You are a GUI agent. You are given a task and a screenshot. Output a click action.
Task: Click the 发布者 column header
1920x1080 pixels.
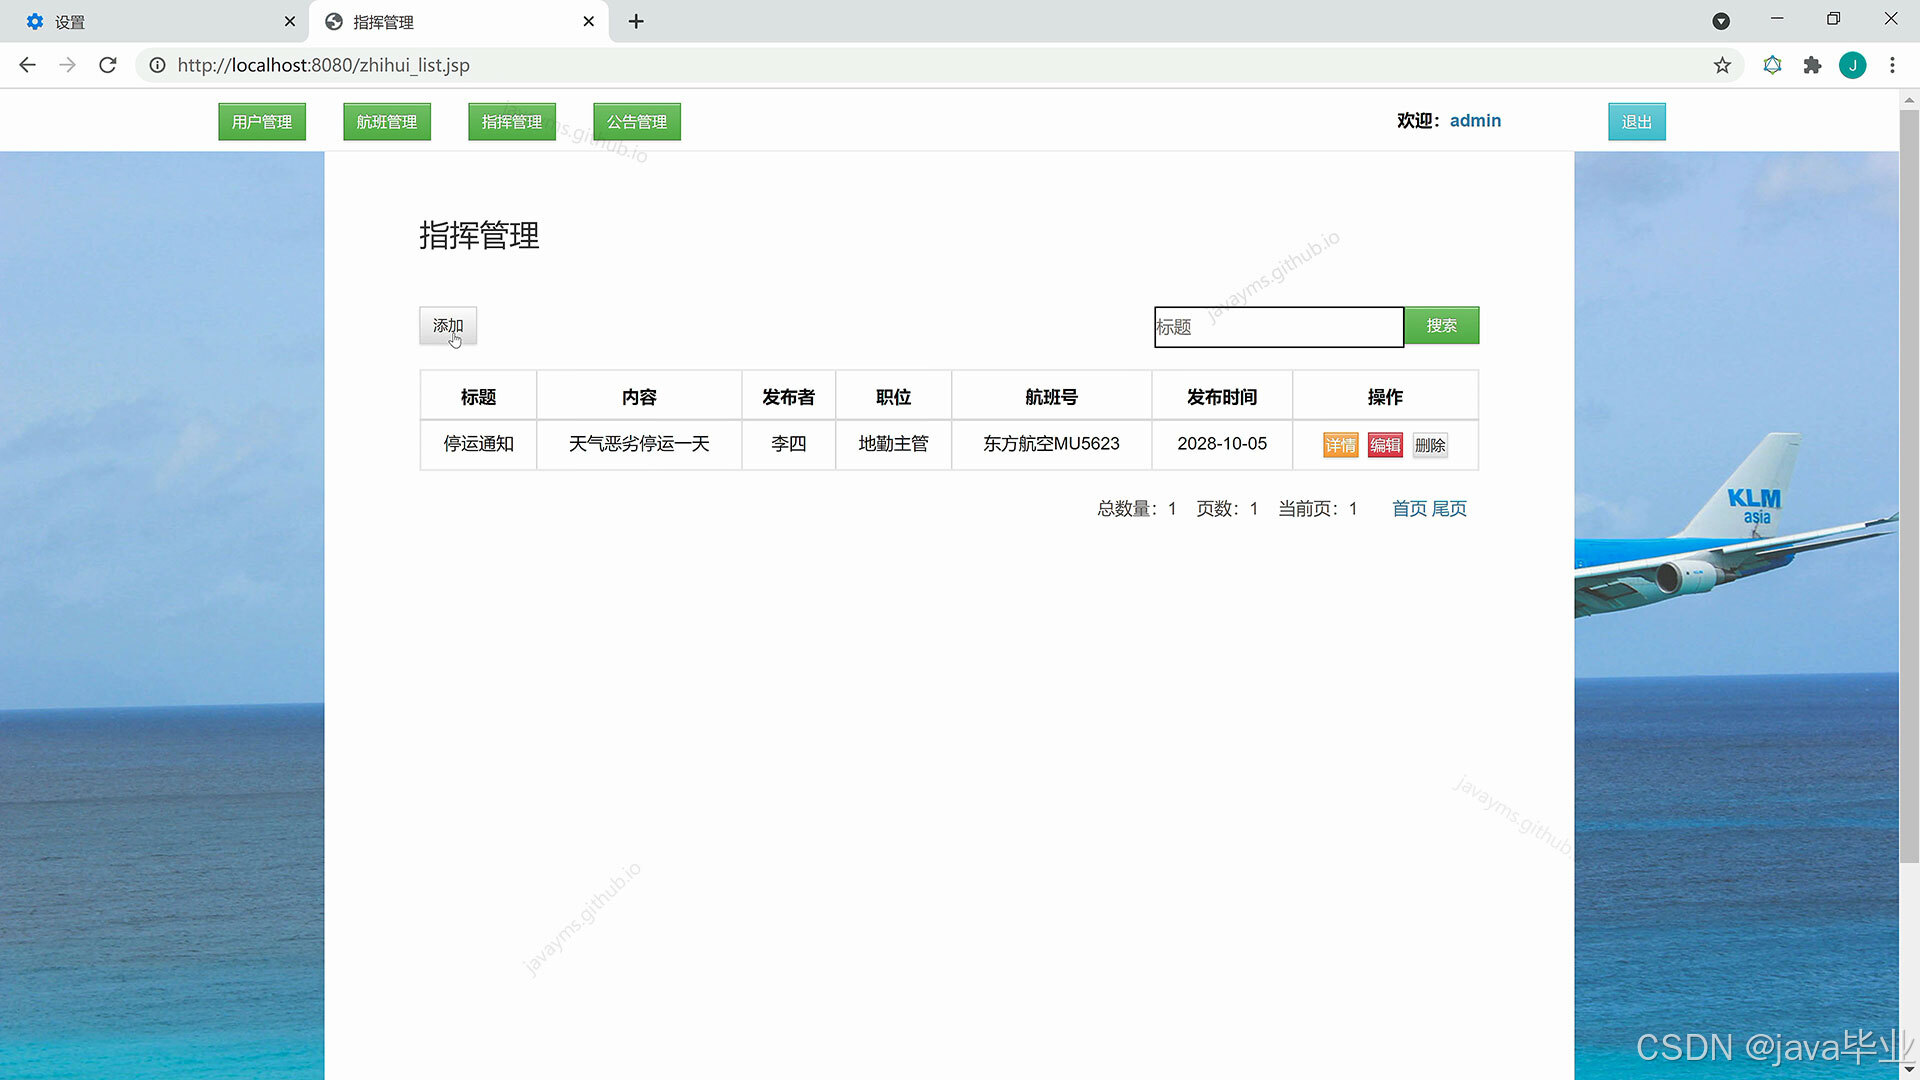pyautogui.click(x=789, y=397)
